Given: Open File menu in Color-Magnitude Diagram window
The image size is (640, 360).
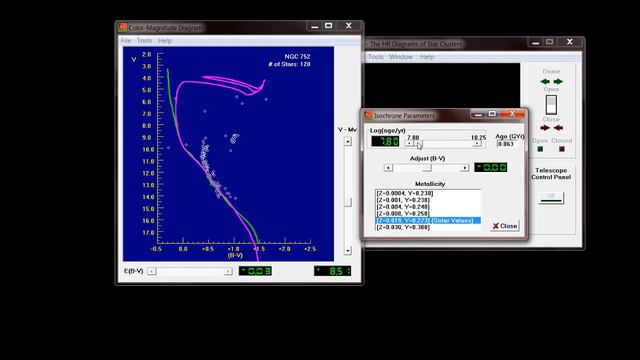Looking at the screenshot, I should click(126, 41).
